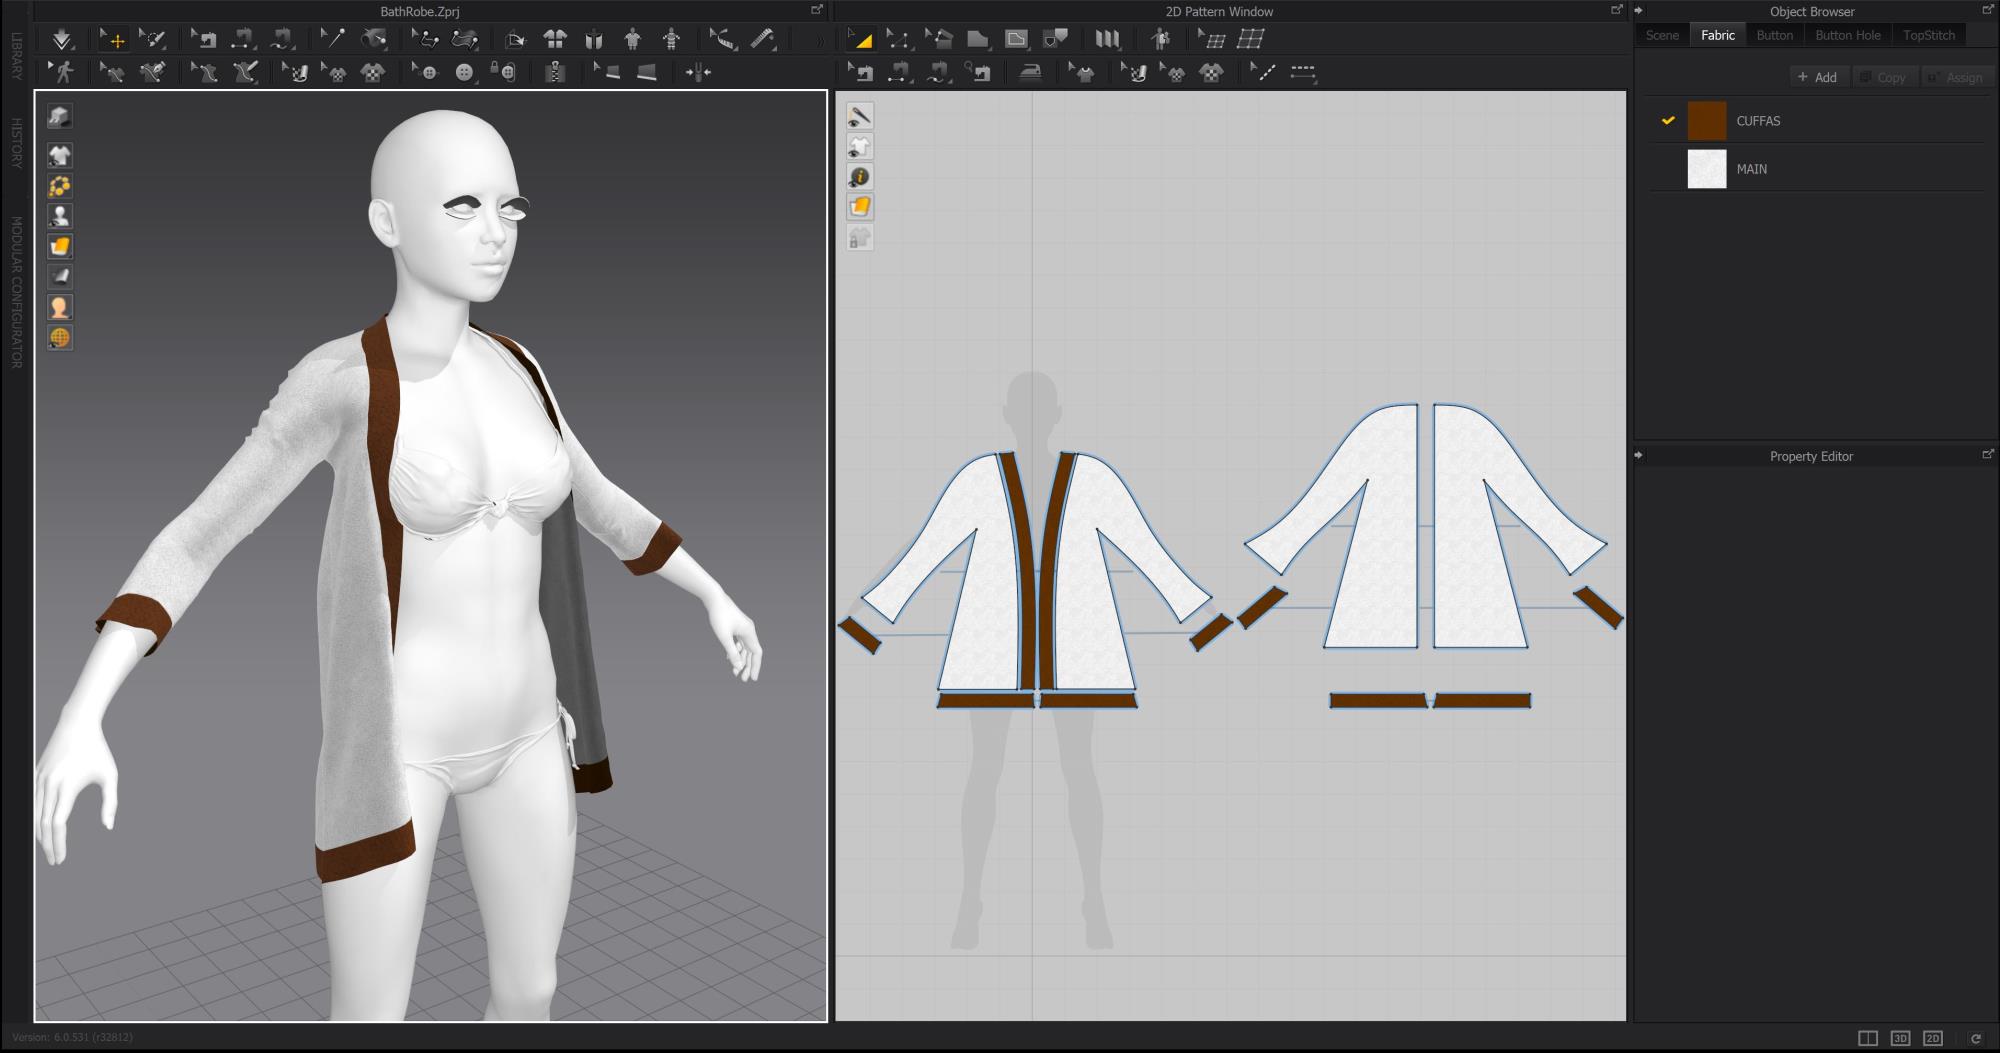The image size is (2000, 1053).
Task: Select the grid mesh icon in 2D toolbar
Action: [1250, 39]
